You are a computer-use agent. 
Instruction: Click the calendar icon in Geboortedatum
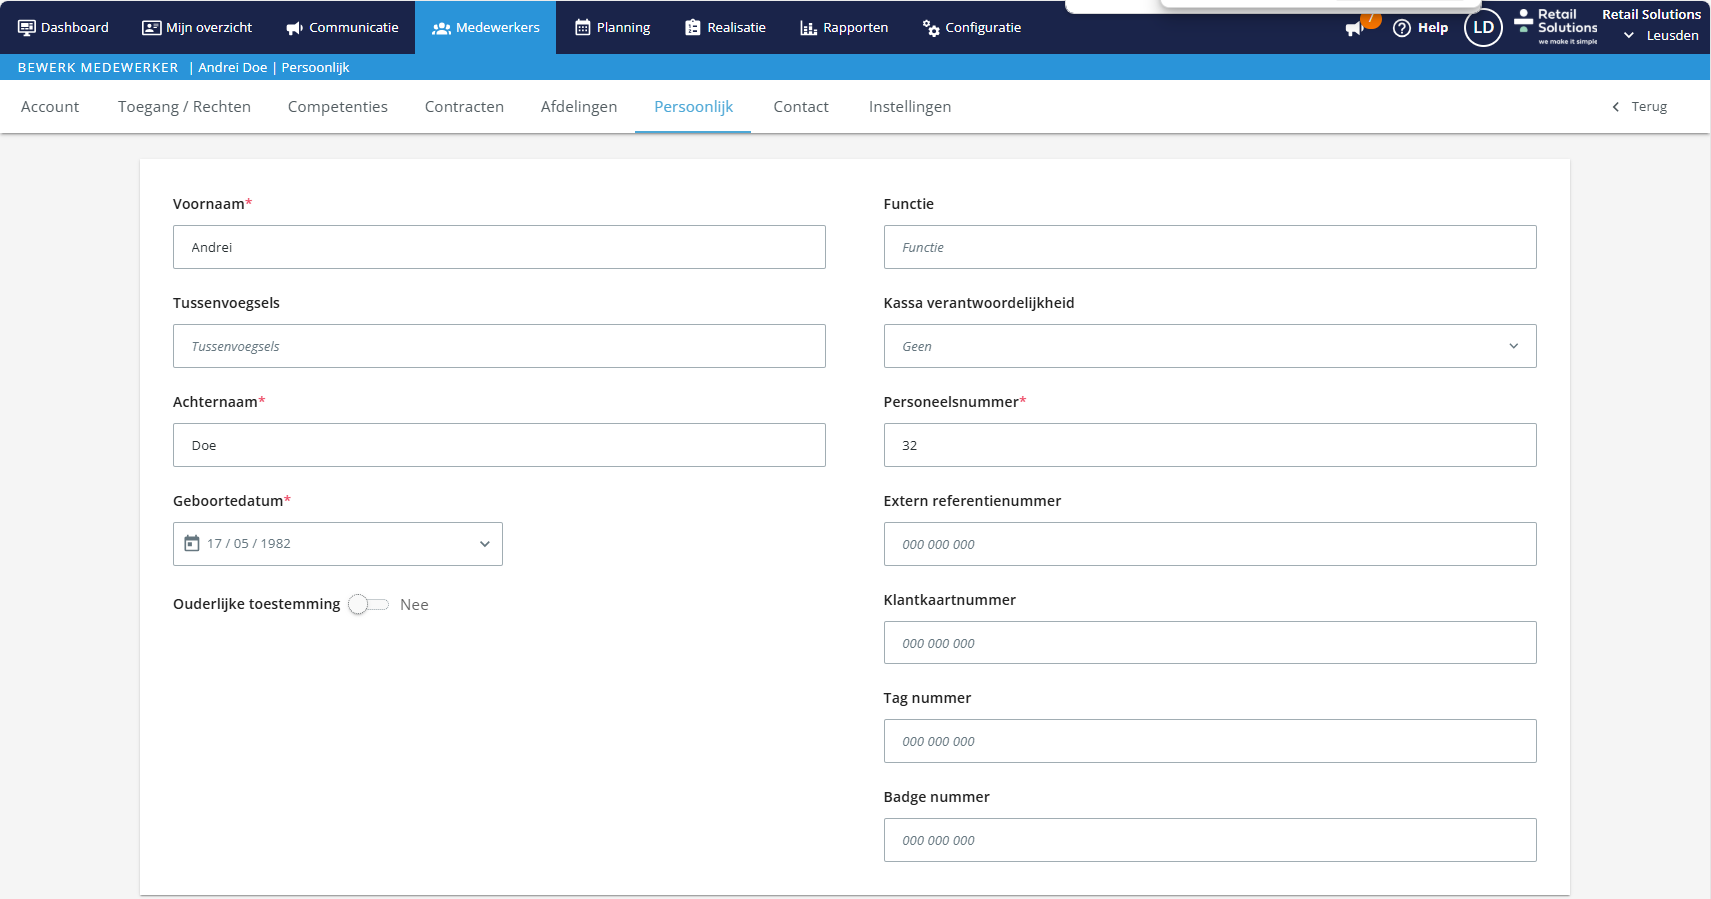(192, 543)
